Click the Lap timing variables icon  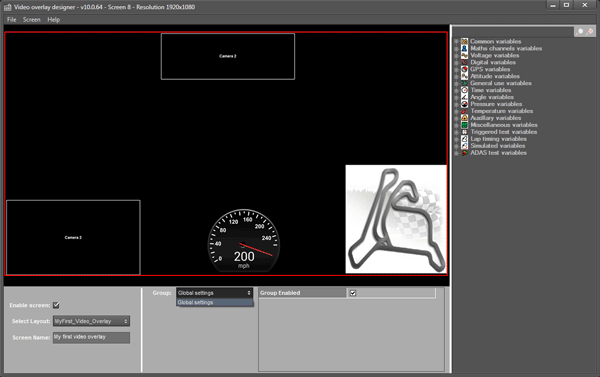pyautogui.click(x=464, y=139)
